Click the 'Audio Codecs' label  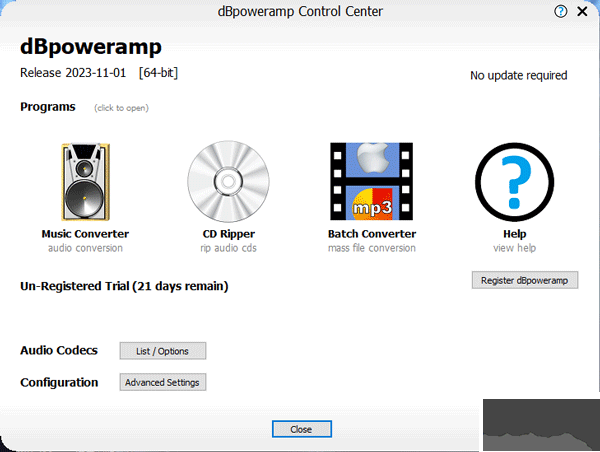59,351
